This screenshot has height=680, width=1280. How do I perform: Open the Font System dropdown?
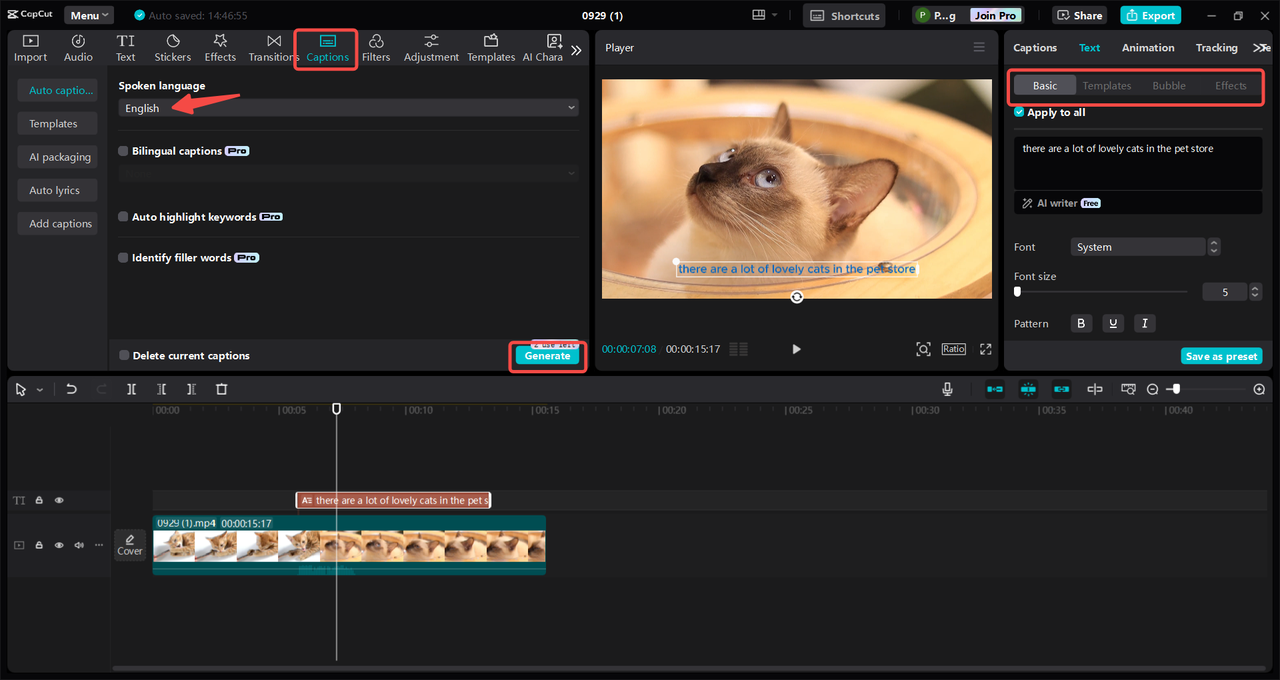coord(1138,247)
